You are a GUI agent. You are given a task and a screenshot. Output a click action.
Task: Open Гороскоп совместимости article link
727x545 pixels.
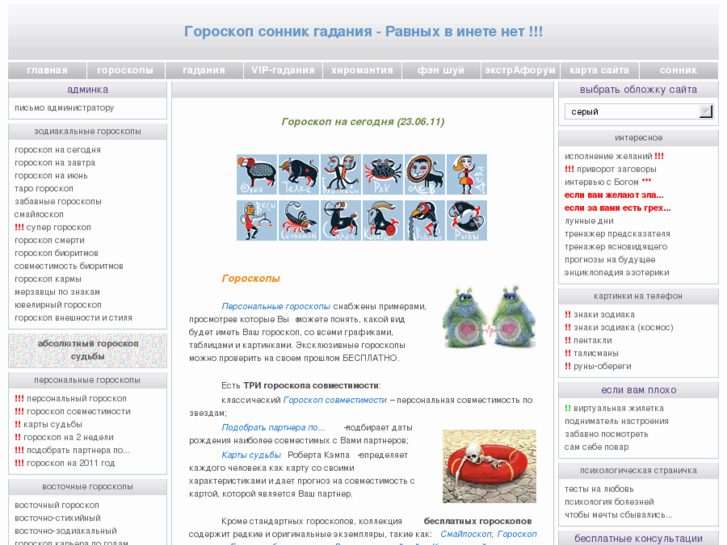pyautogui.click(x=335, y=400)
